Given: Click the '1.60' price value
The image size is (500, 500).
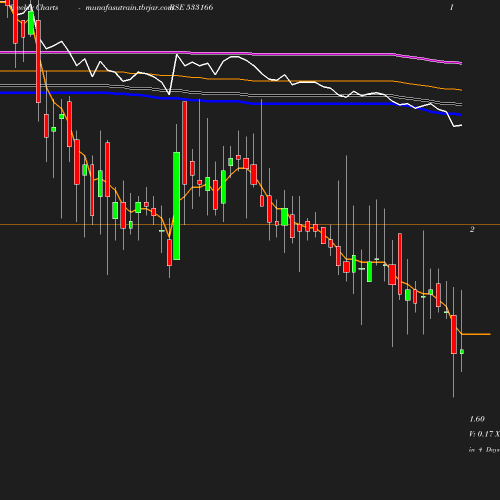Looking at the screenshot, I should [x=477, y=419].
